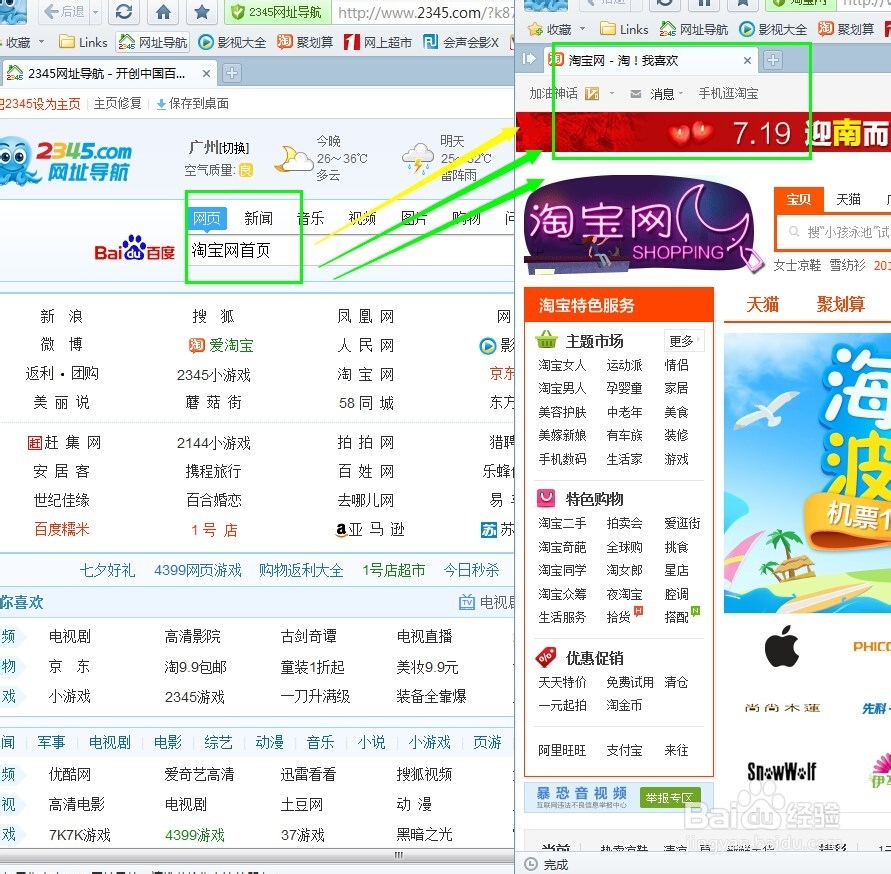Click the Taobao search input field
The image size is (891, 874).
click(x=834, y=232)
